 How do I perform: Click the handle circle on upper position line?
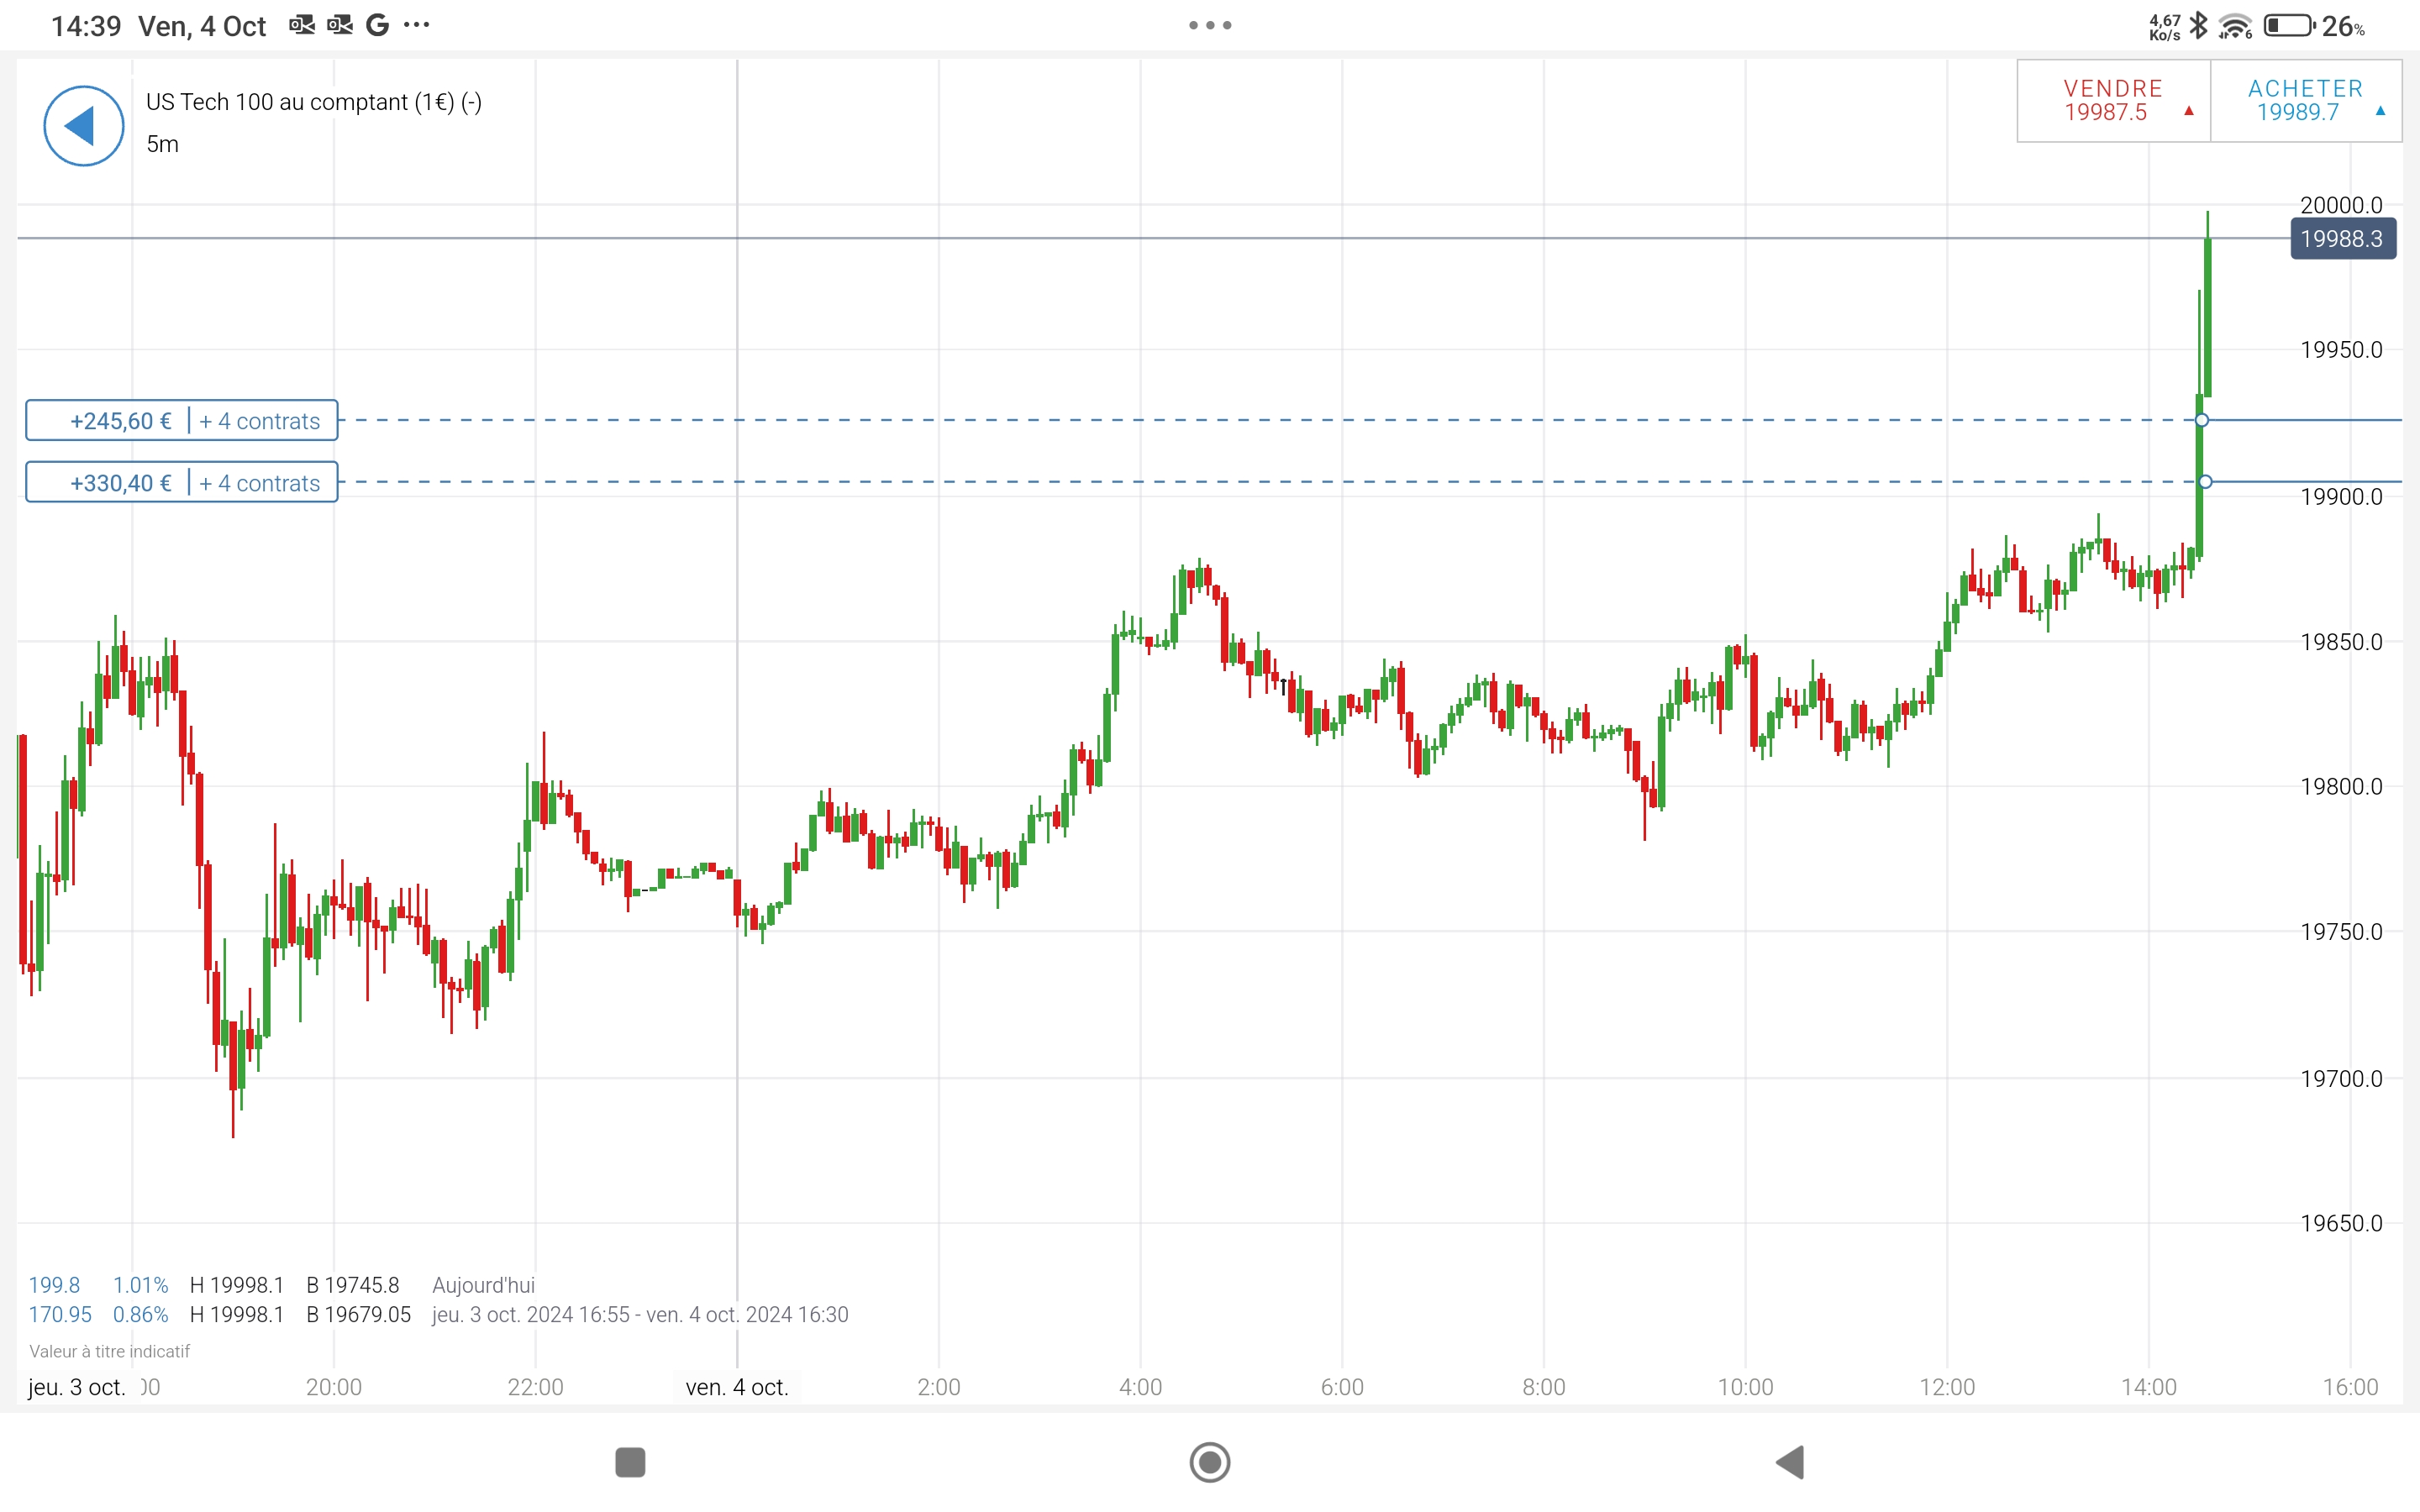point(2202,420)
